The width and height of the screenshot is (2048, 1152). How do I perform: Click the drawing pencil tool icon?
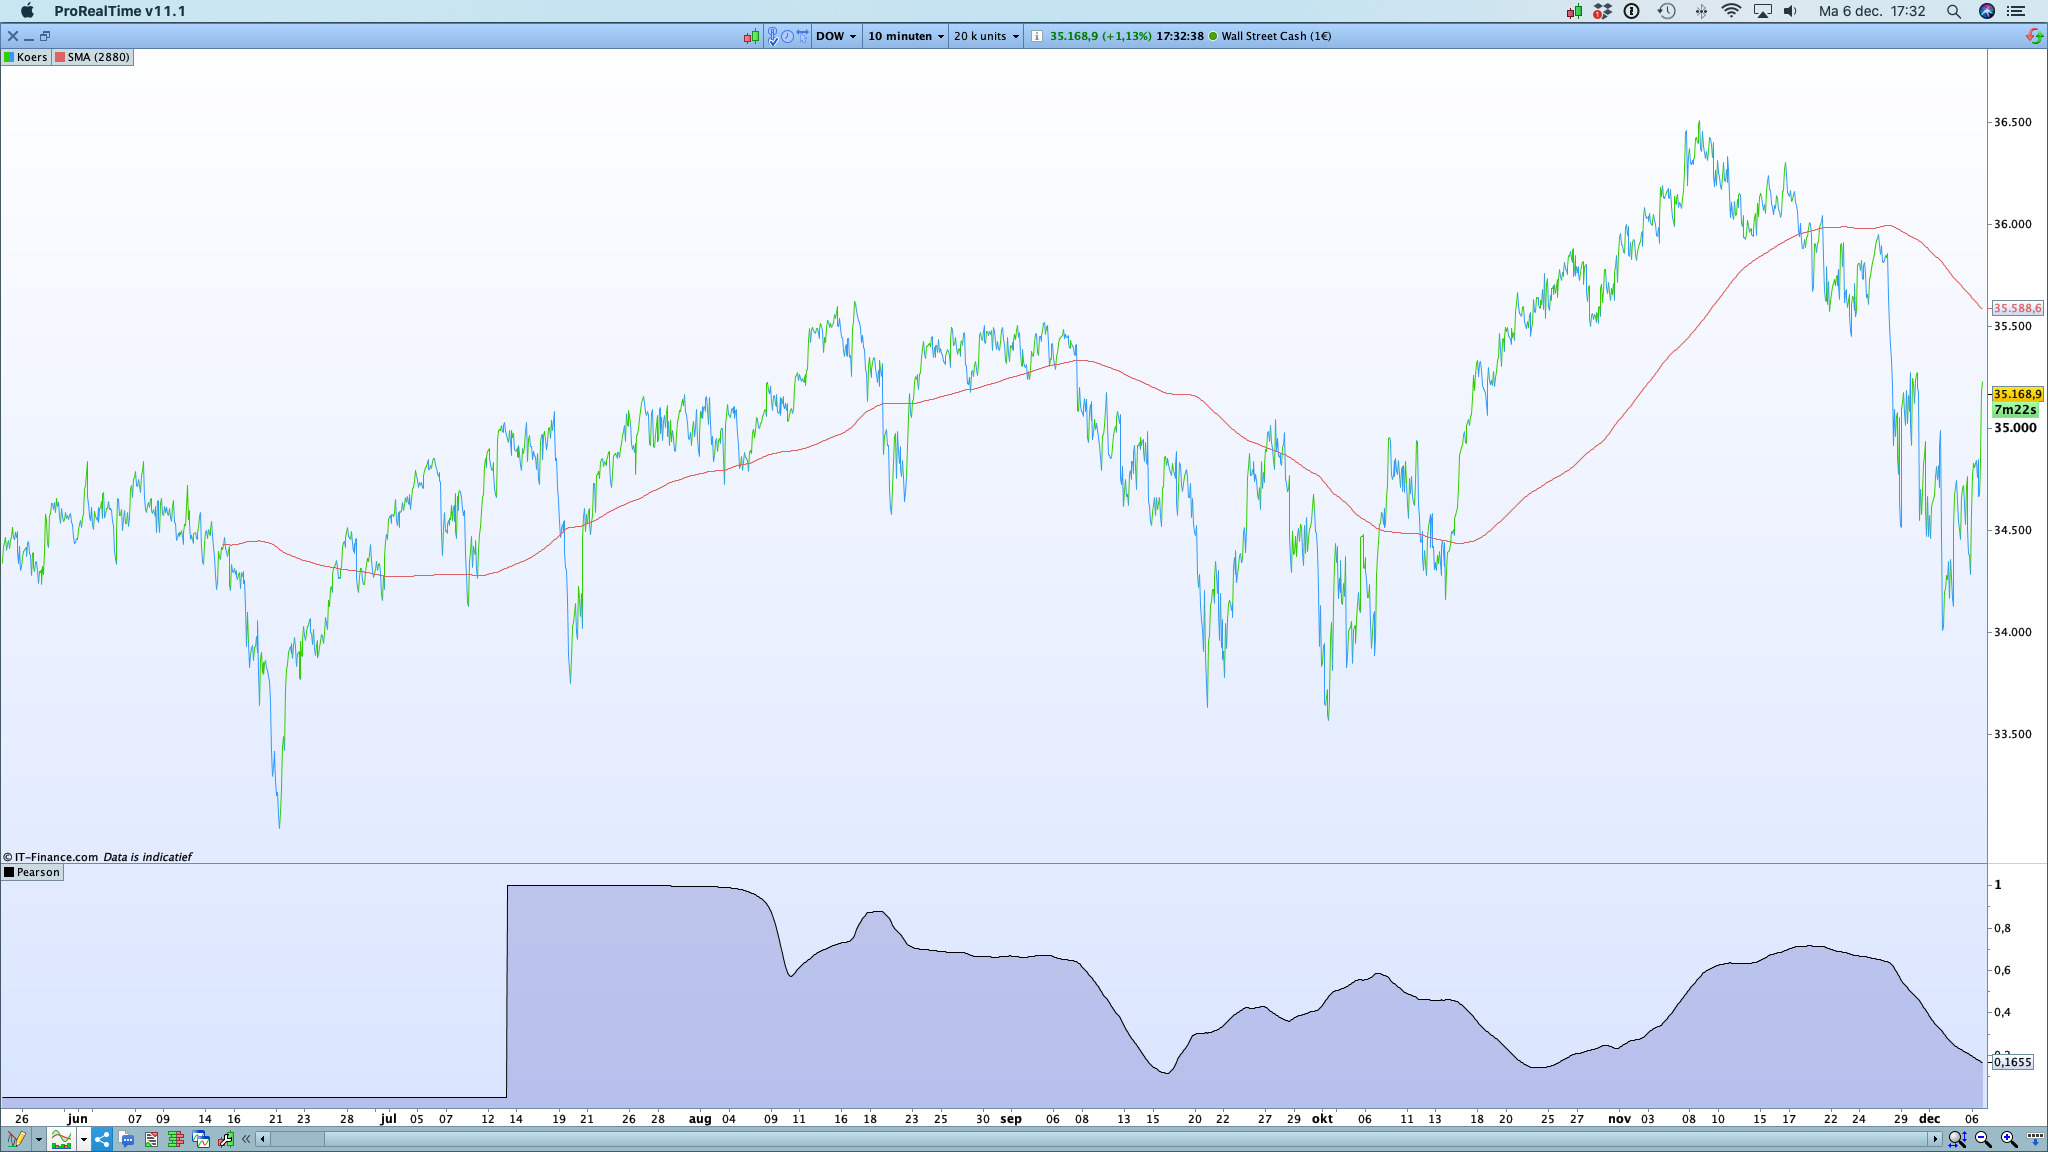point(16,1139)
